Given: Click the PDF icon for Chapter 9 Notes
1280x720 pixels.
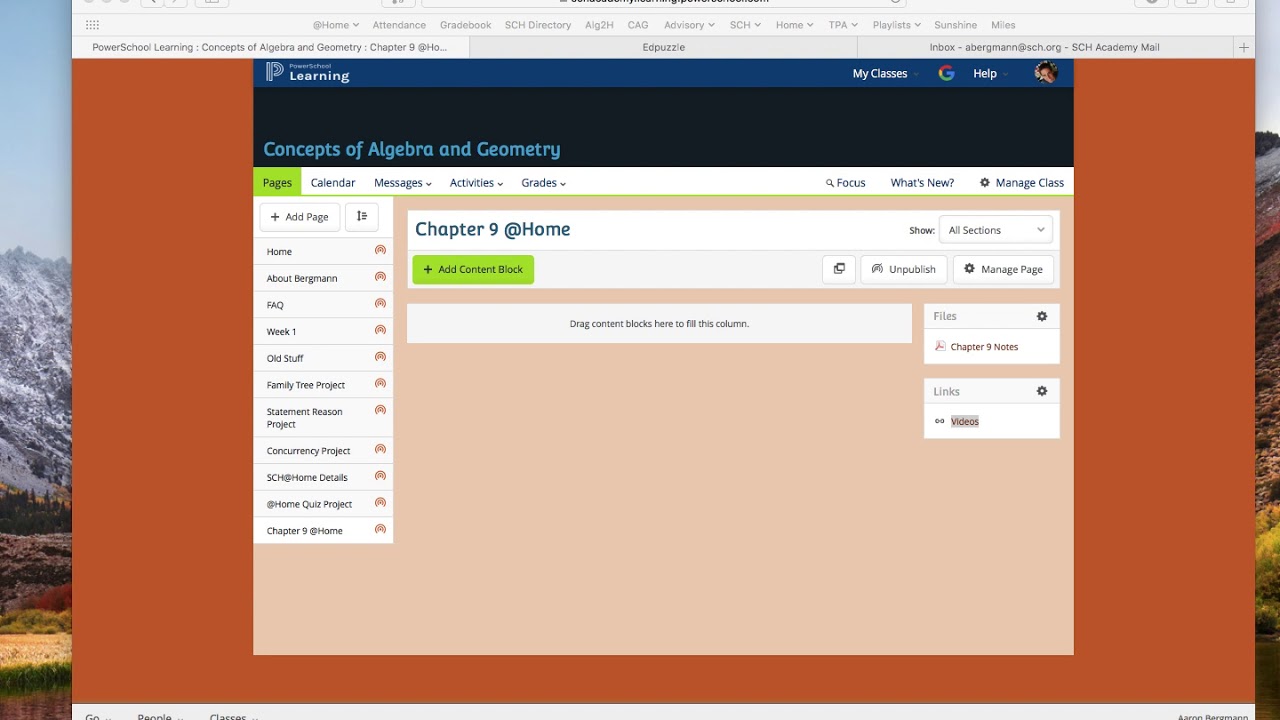Looking at the screenshot, I should click(x=940, y=346).
